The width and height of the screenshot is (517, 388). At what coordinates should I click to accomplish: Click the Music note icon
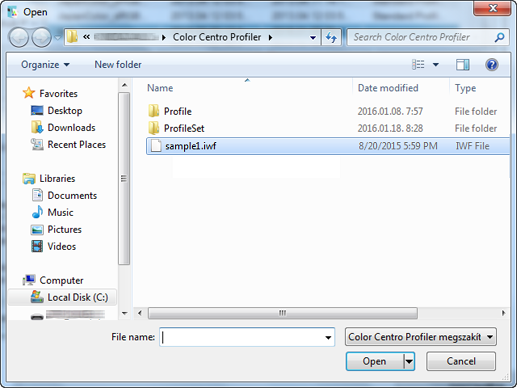click(x=37, y=212)
